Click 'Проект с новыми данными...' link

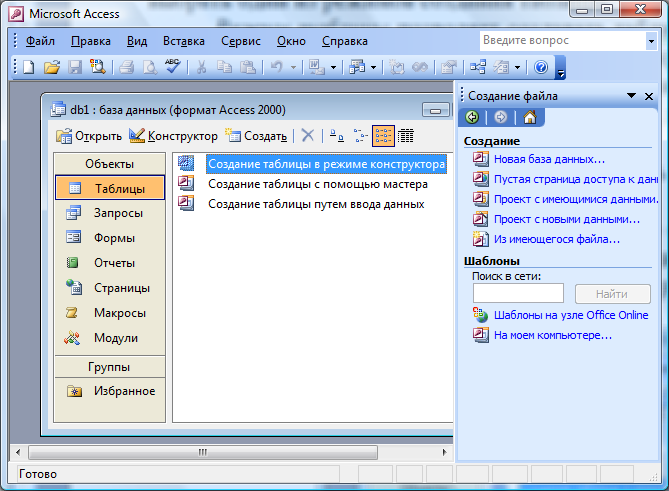(567, 219)
